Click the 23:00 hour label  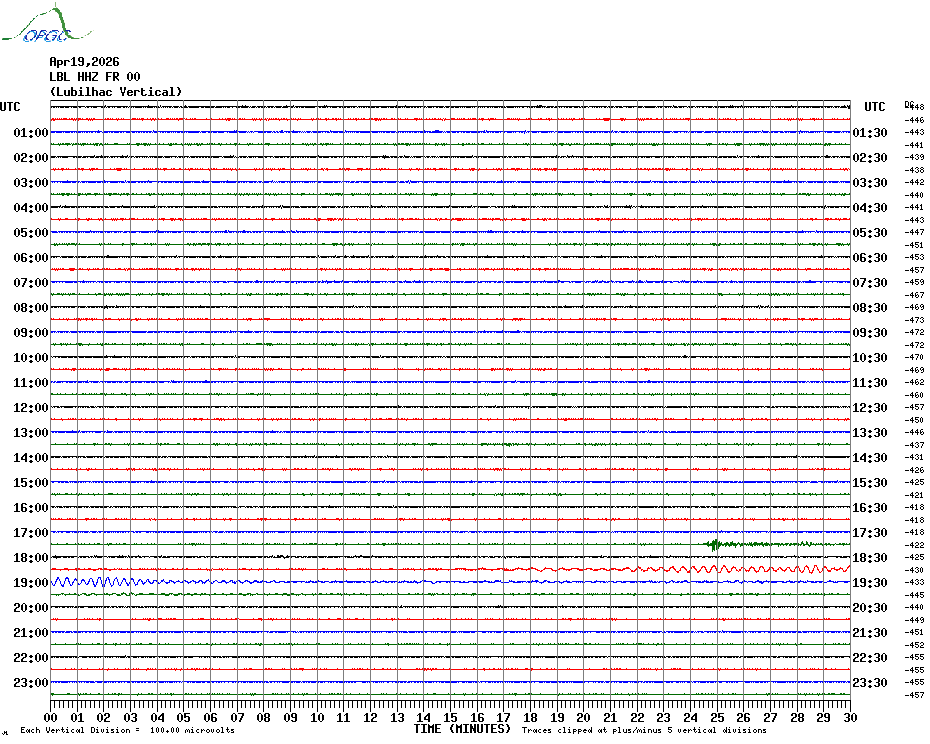(x=31, y=682)
